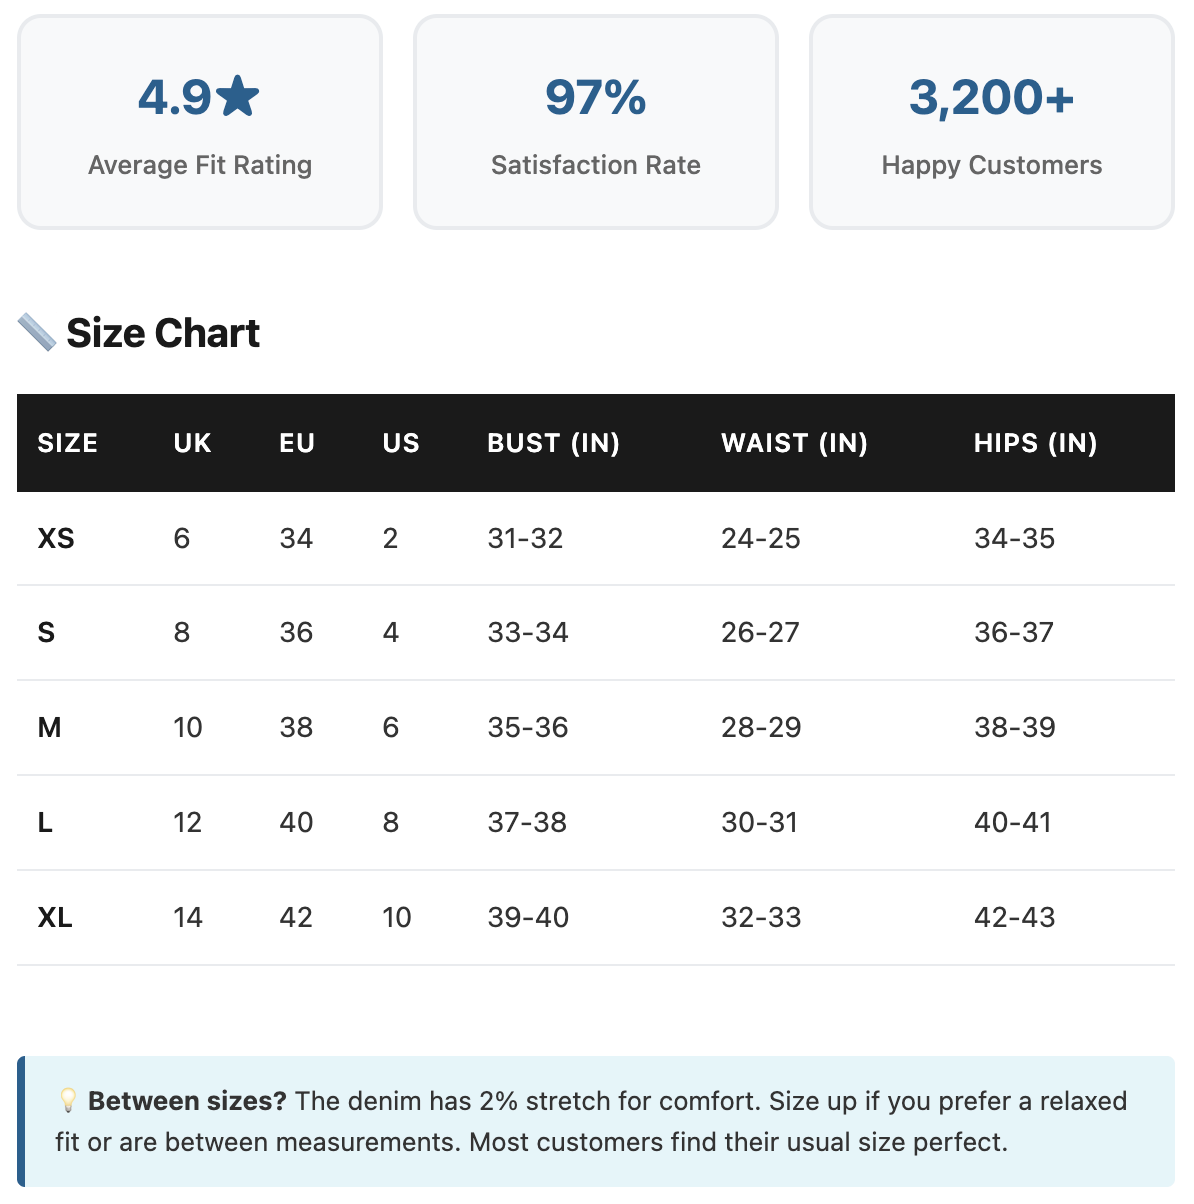Click the ruler icon beside Size Chart
1194x1204 pixels.
coord(37,332)
